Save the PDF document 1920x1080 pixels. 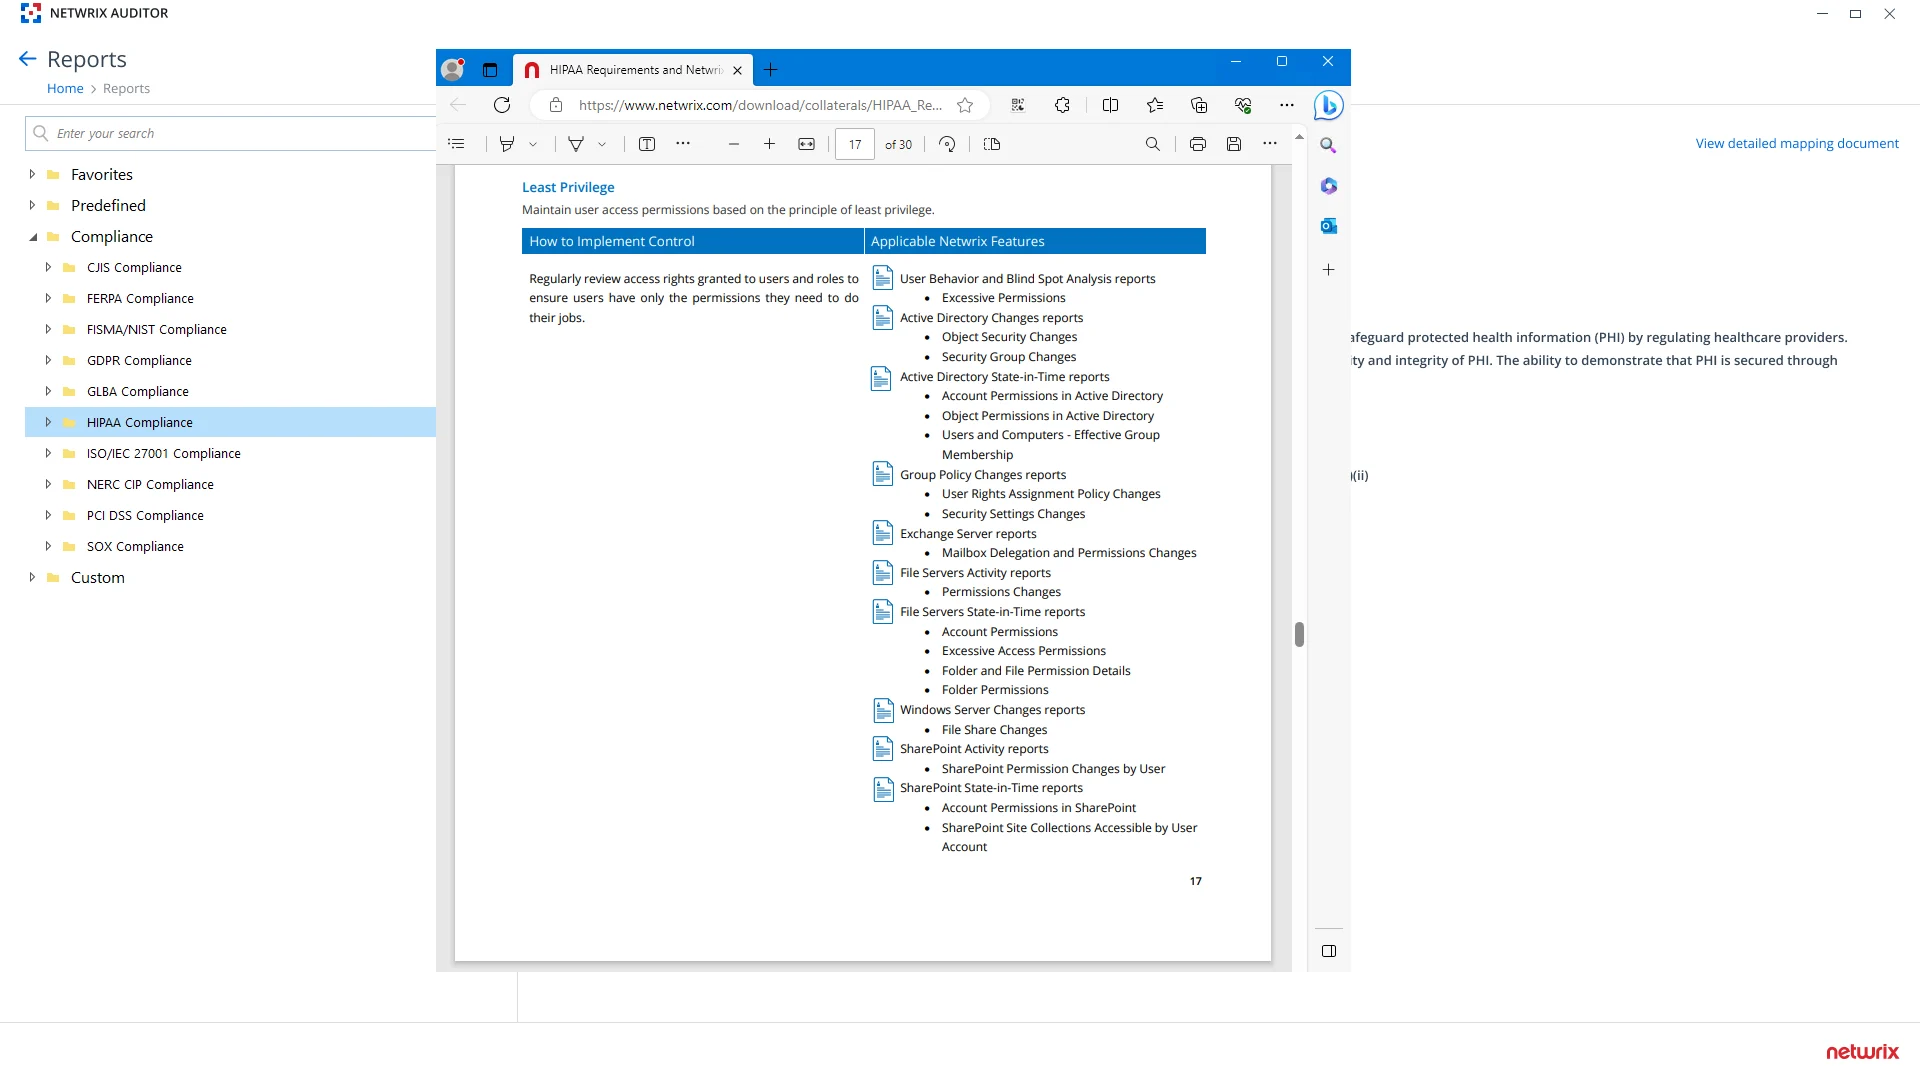point(1234,144)
